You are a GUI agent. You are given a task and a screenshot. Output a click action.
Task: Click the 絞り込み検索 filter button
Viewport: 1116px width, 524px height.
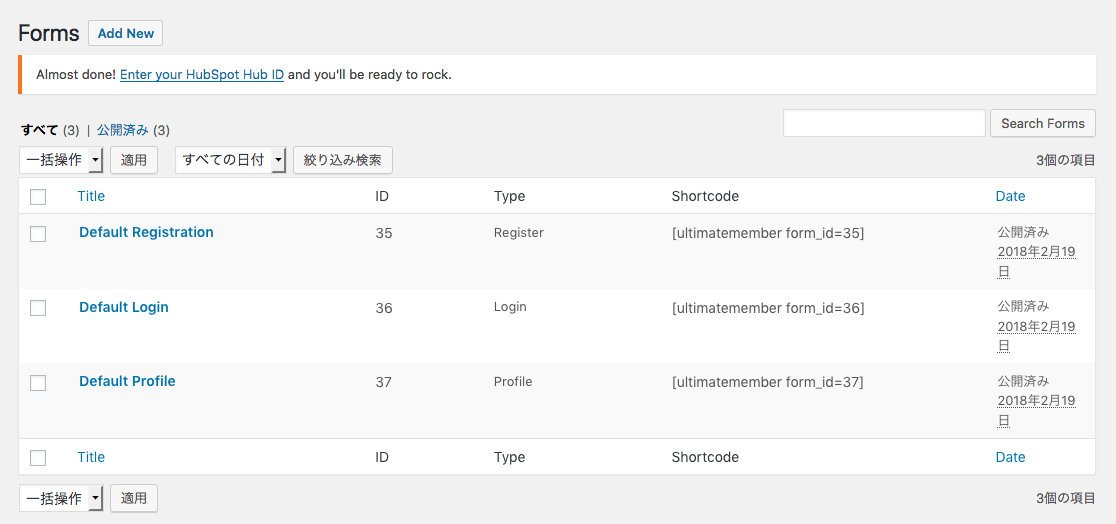[x=342, y=160]
